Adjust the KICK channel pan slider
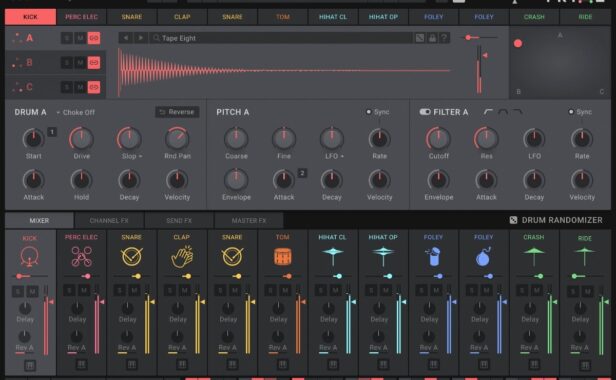The image size is (616, 380). coord(31,276)
